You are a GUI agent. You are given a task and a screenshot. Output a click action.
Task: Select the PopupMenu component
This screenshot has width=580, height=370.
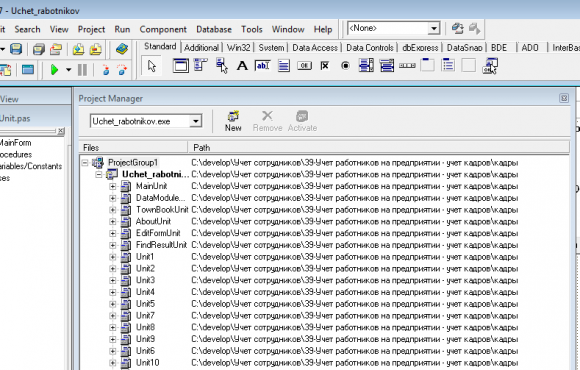pyautogui.click(x=222, y=66)
